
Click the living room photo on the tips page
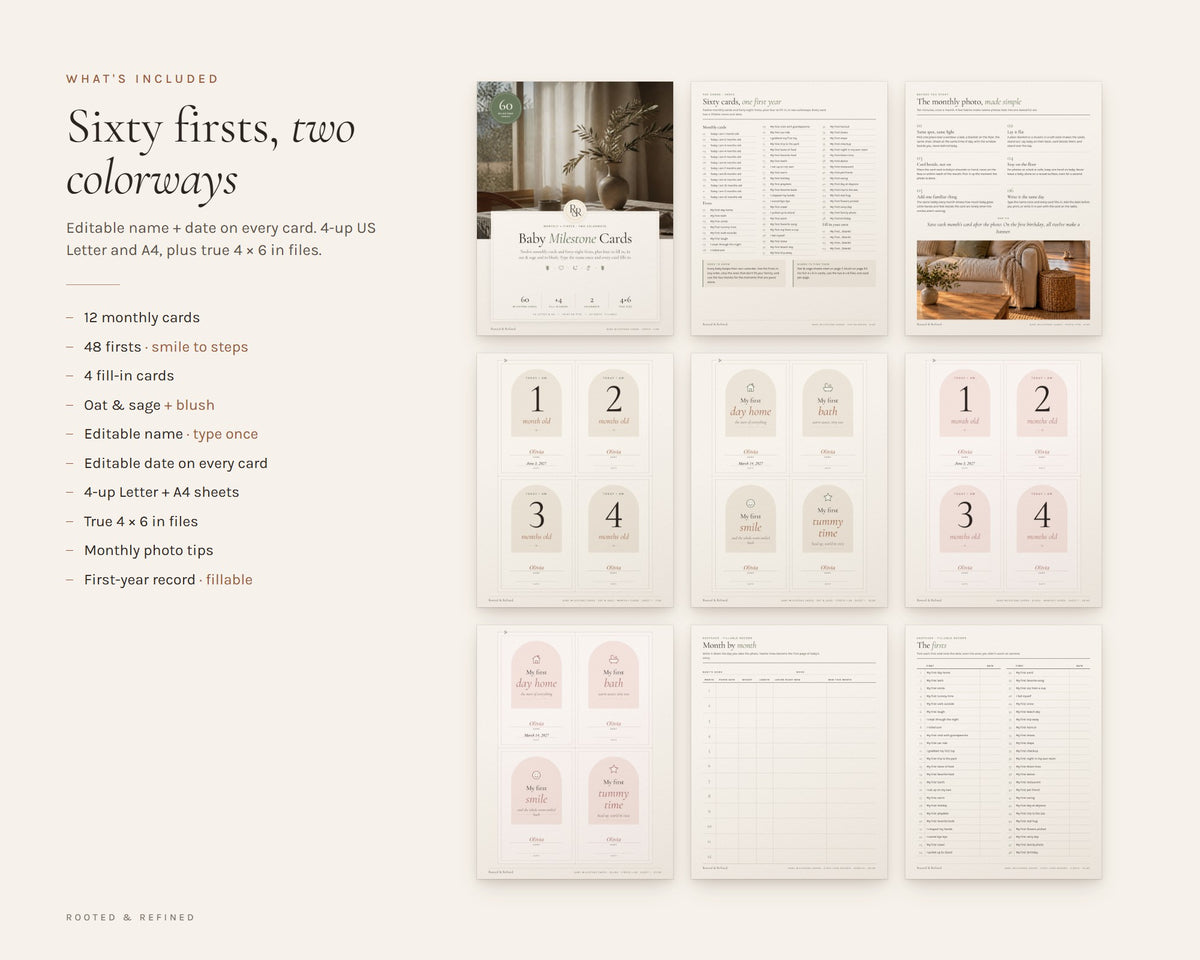[x=1003, y=280]
